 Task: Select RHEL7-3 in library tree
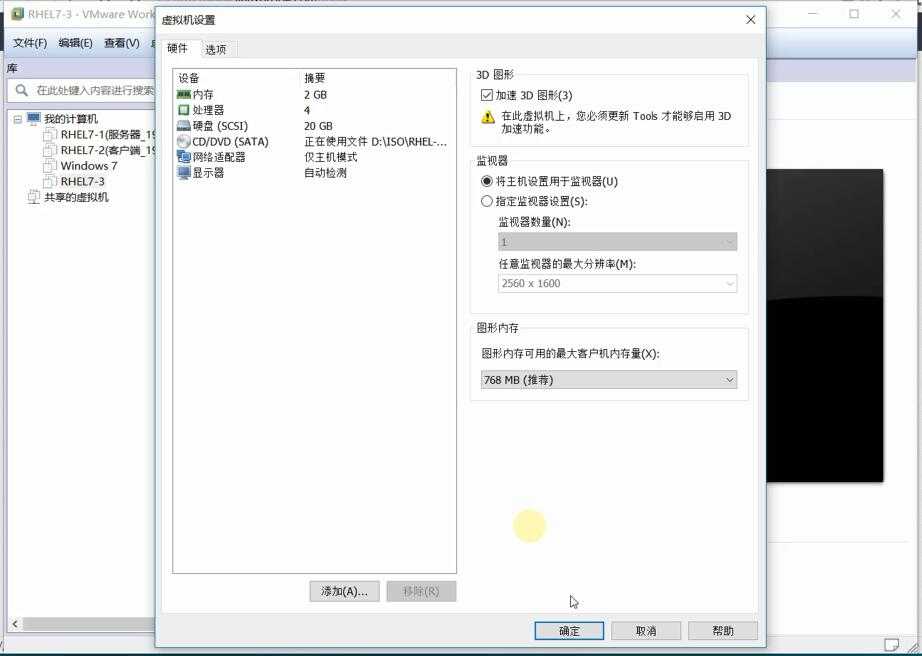[82, 182]
